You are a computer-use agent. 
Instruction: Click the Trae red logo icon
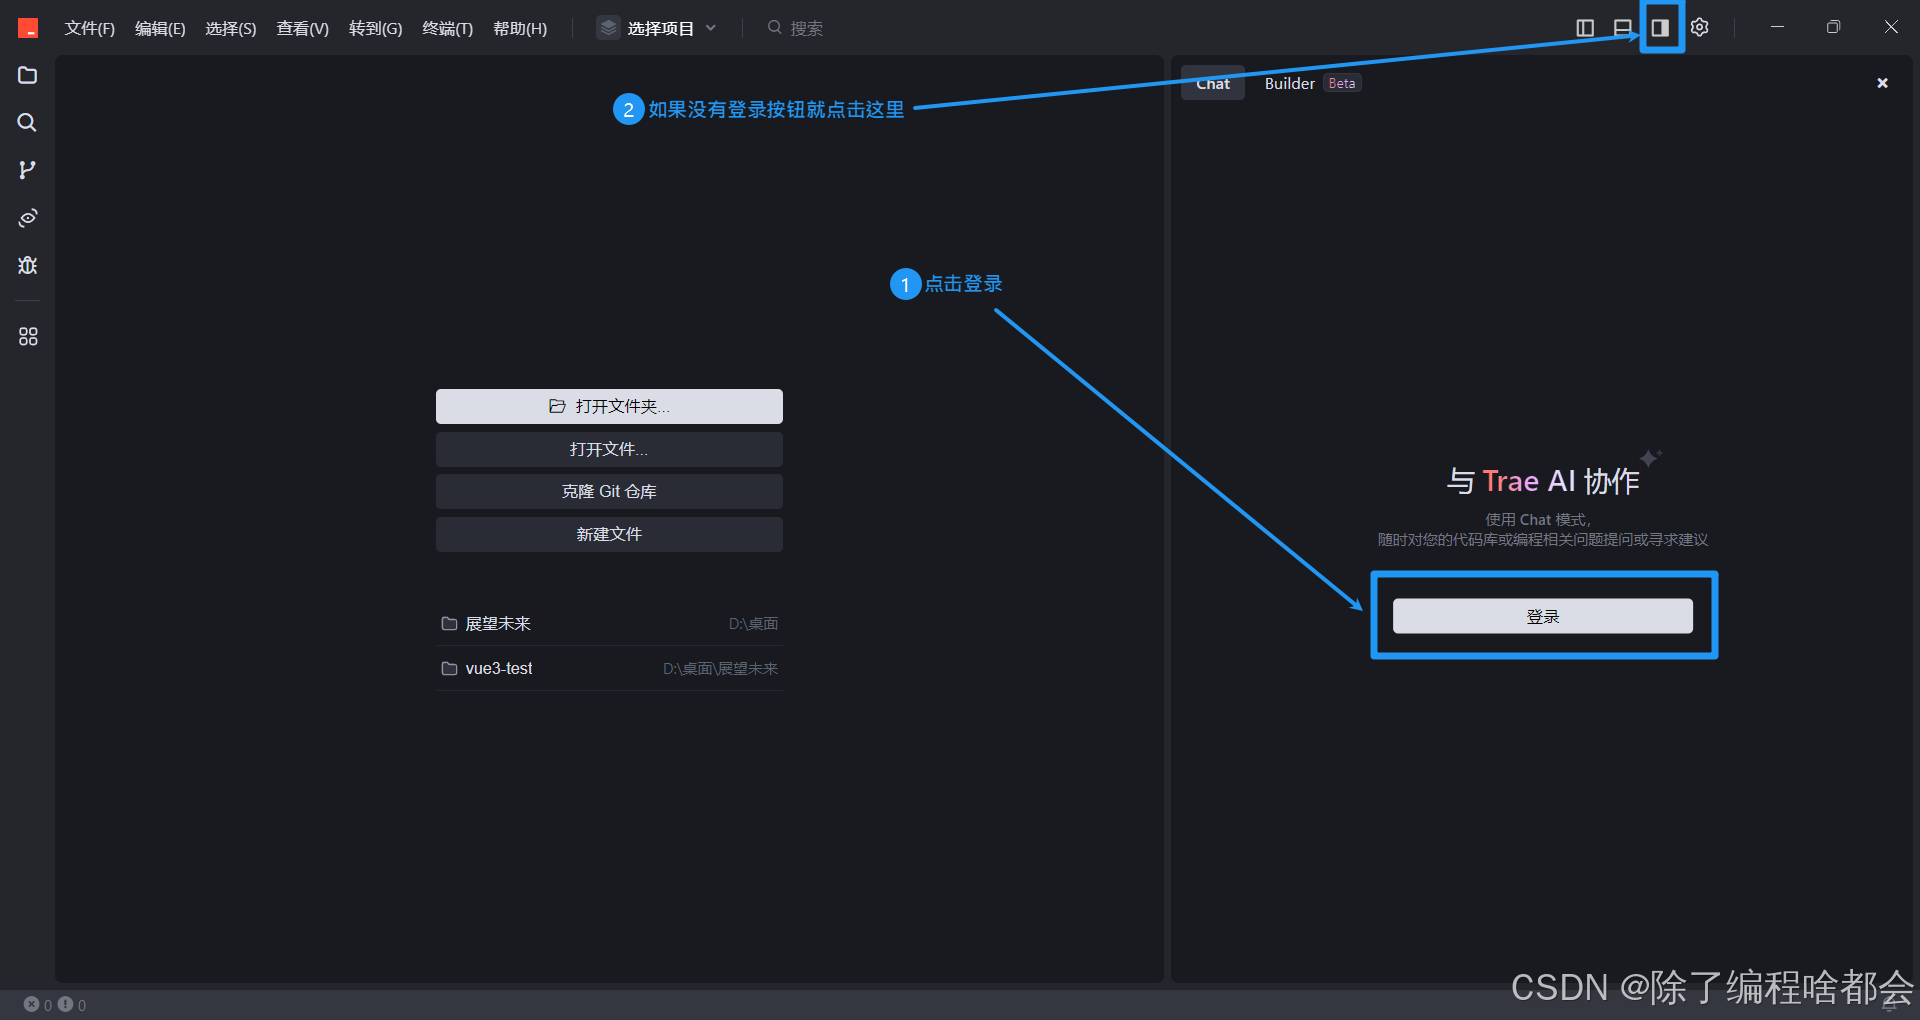click(x=28, y=28)
